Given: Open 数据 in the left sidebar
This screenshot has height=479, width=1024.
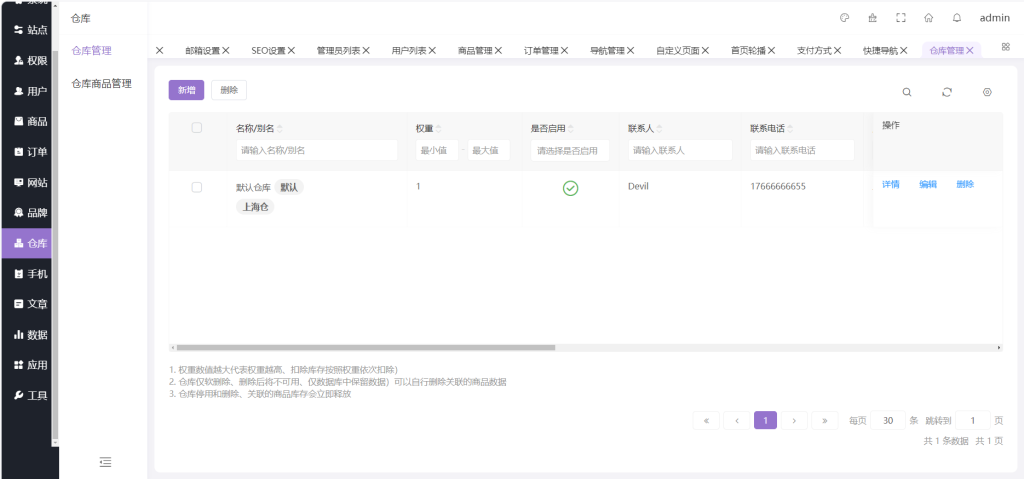Looking at the screenshot, I should [x=31, y=335].
